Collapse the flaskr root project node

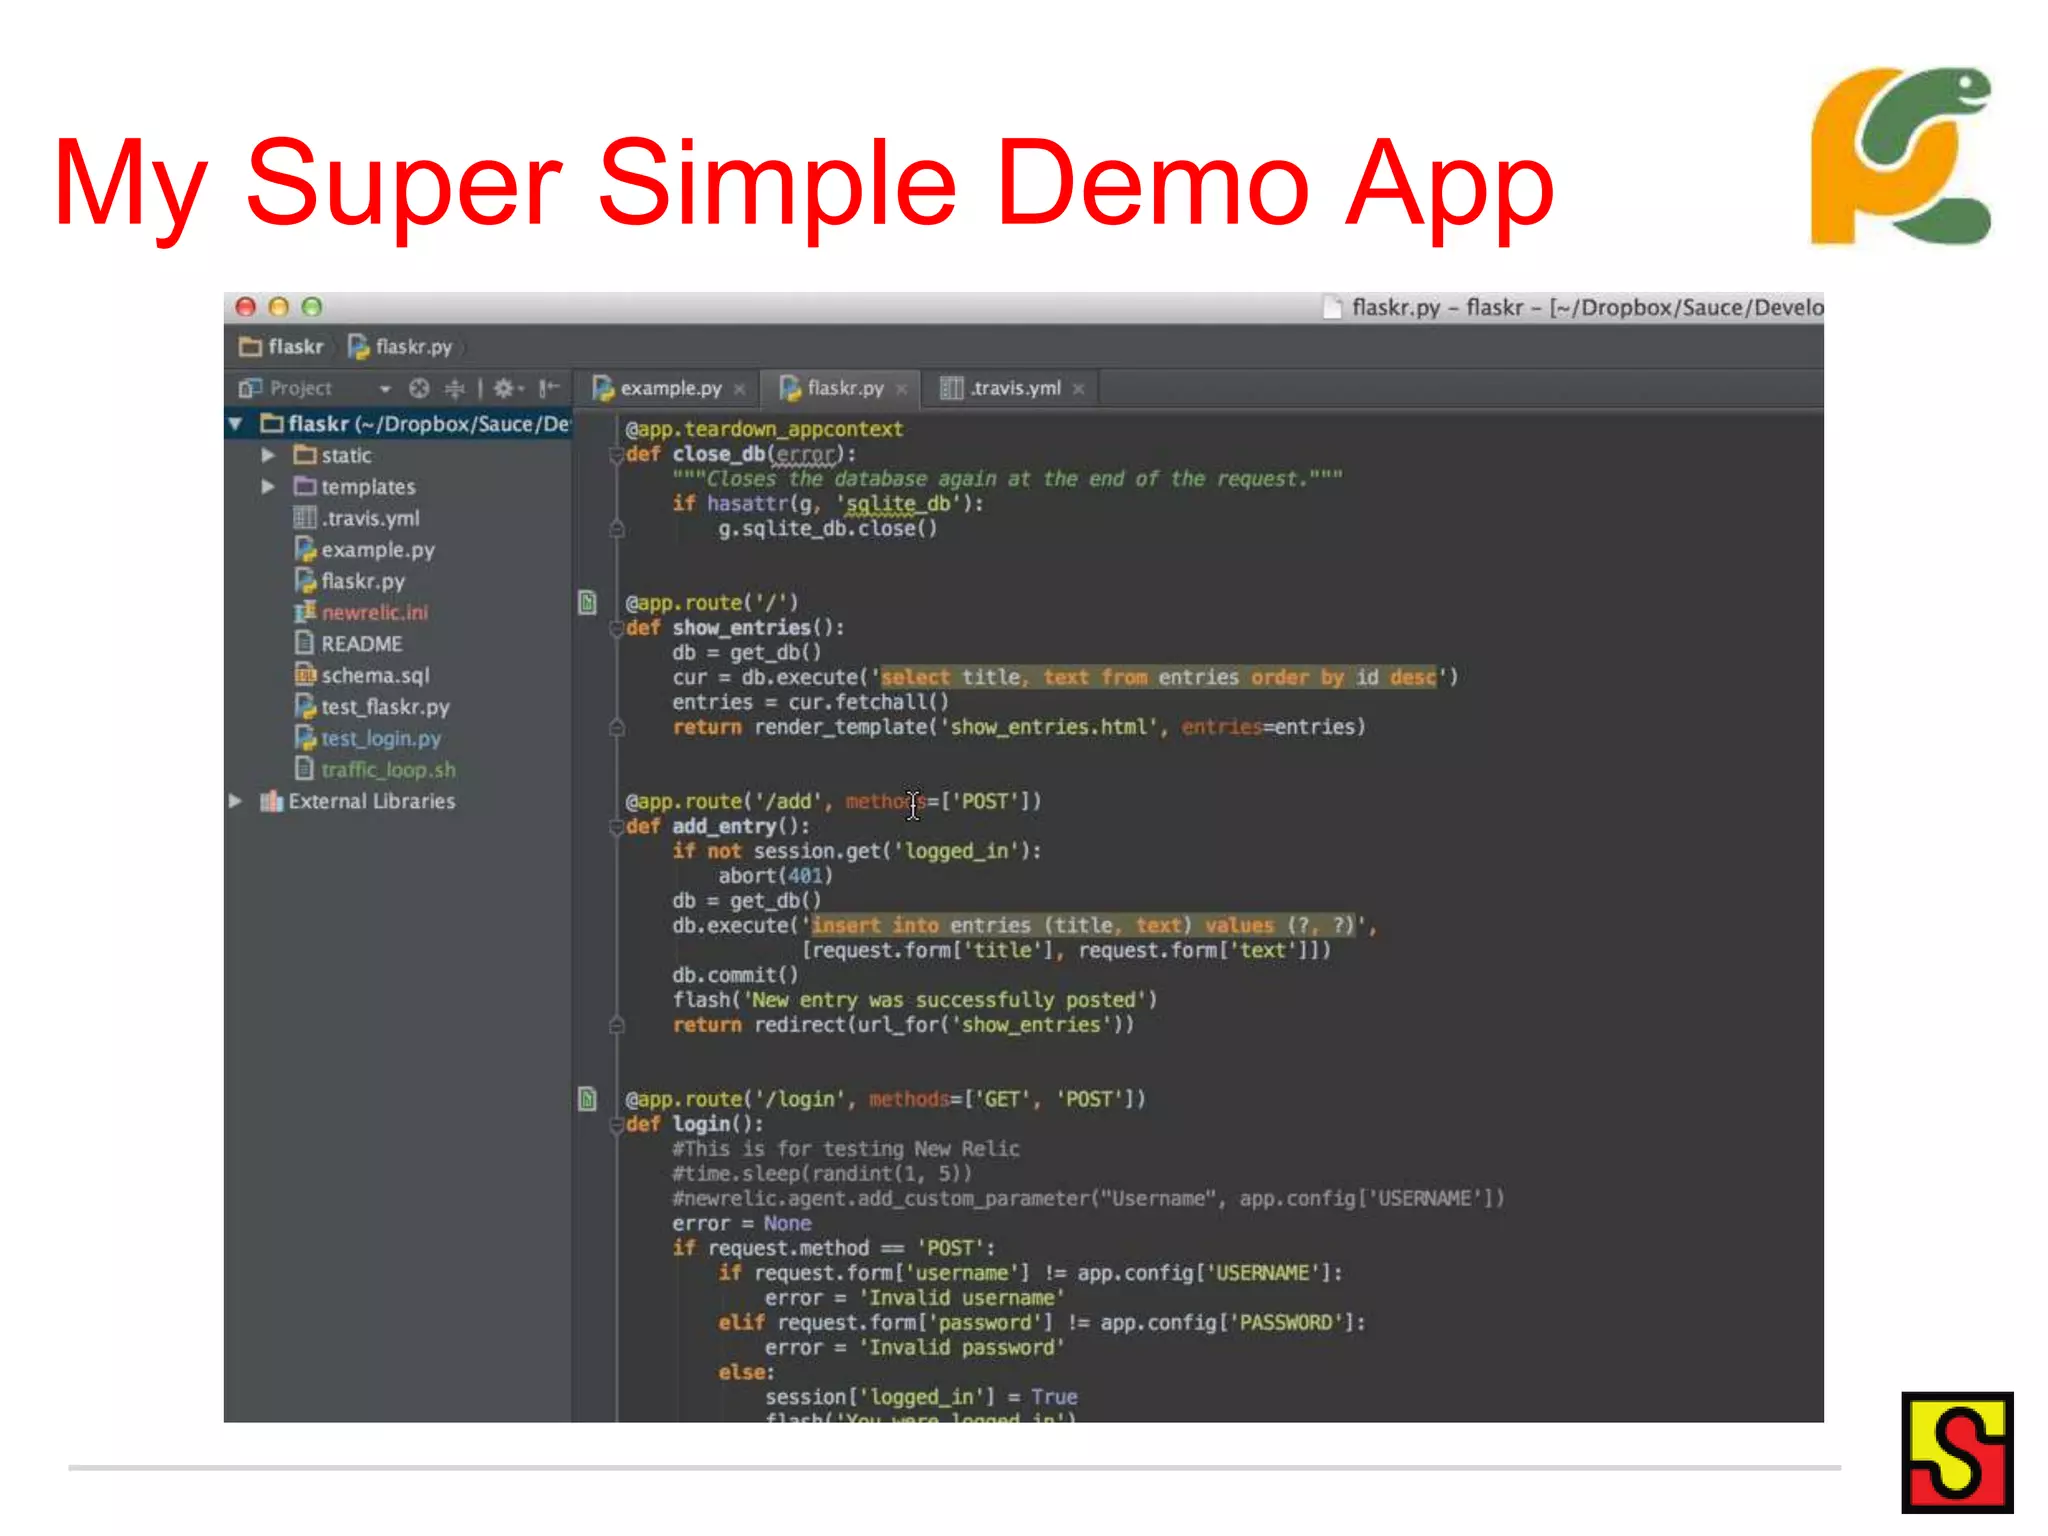(236, 424)
